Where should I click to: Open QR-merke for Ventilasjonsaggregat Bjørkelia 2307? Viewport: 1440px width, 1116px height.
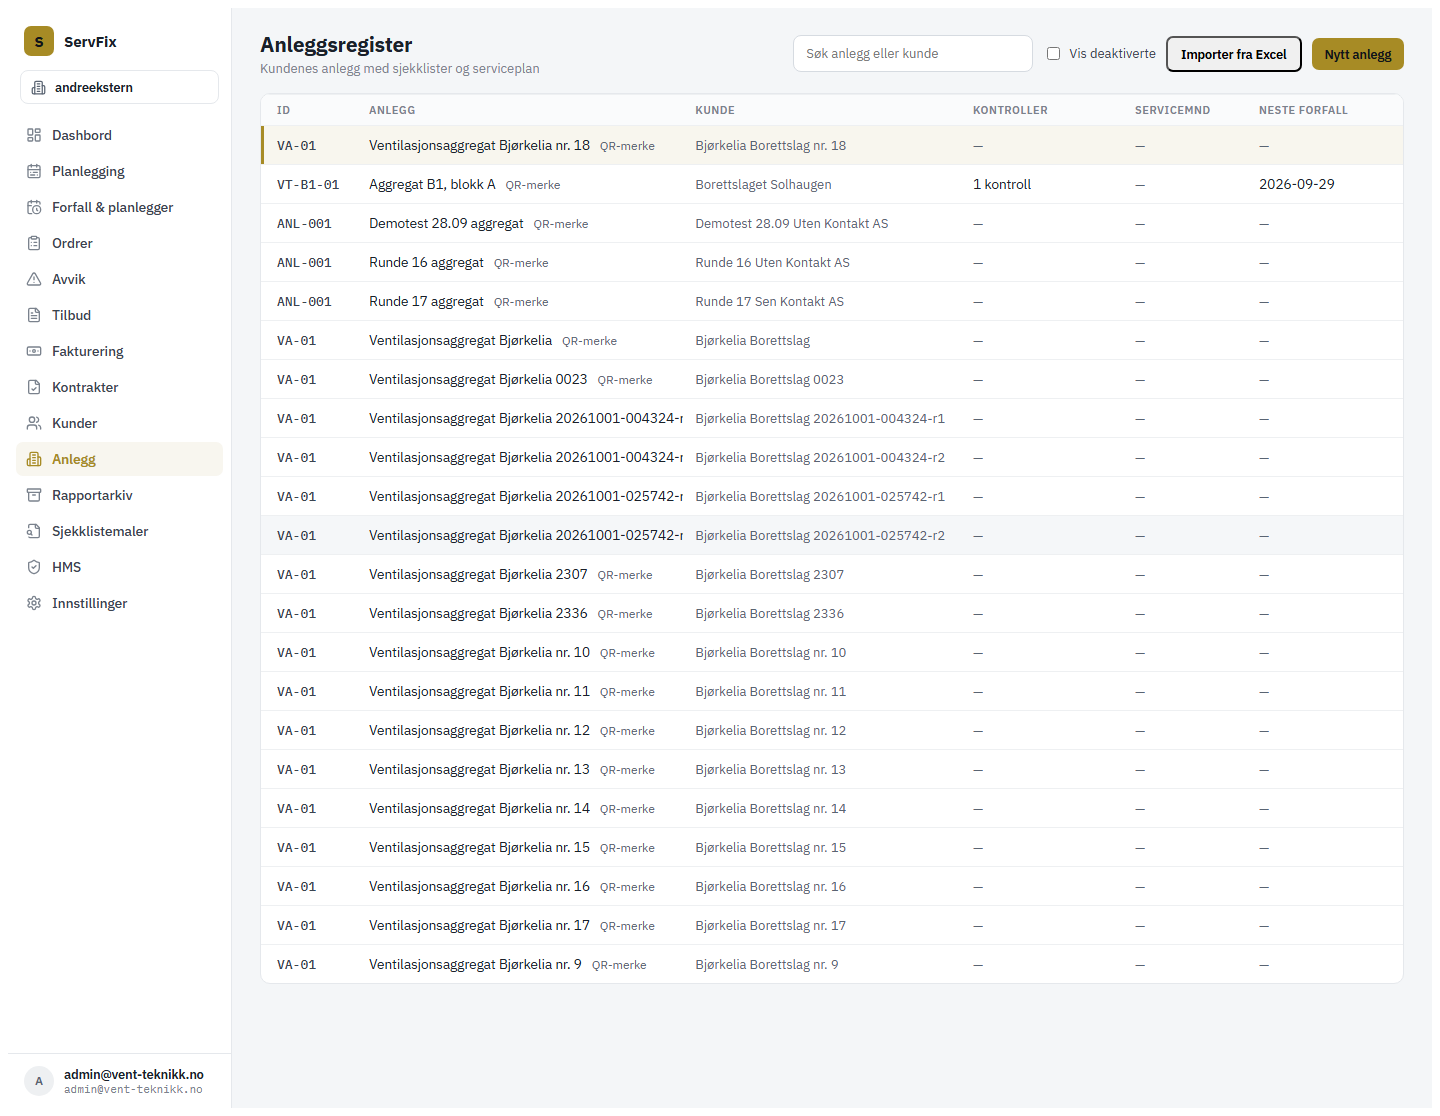pyautogui.click(x=625, y=575)
